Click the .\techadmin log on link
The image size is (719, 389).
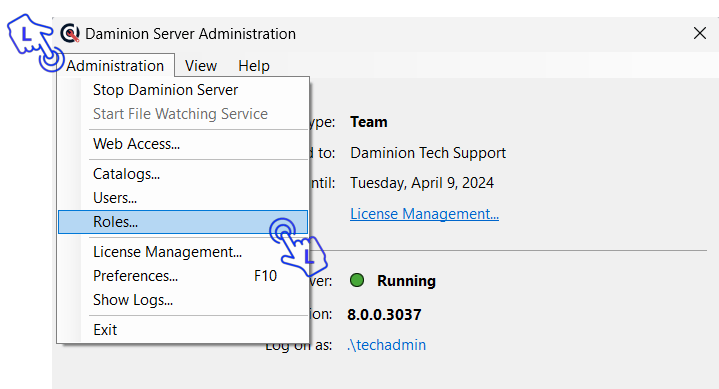(387, 345)
